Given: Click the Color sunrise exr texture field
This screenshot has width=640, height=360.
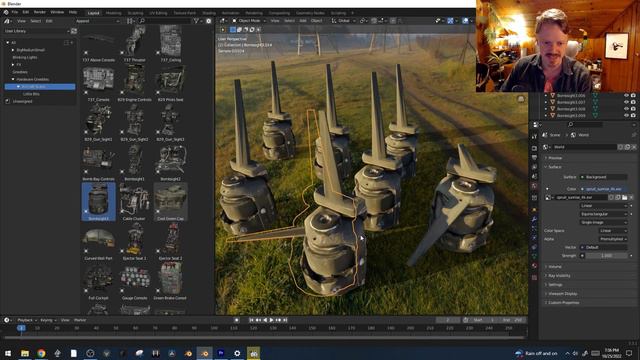Looking at the screenshot, I should coord(603,189).
